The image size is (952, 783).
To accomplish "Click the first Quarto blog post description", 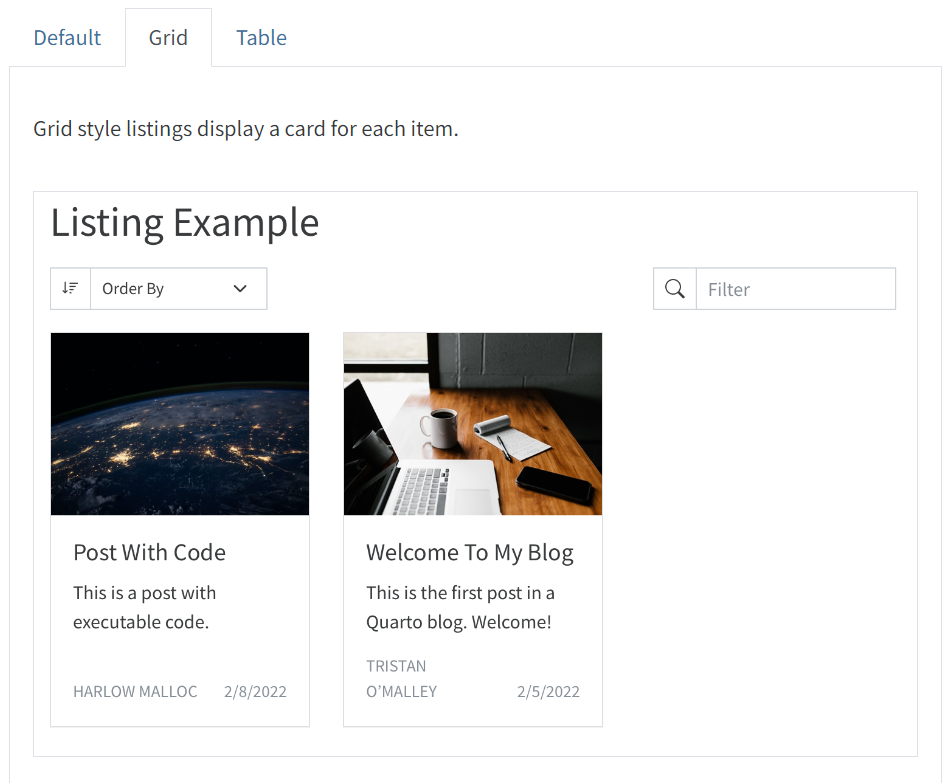I will (x=460, y=607).
